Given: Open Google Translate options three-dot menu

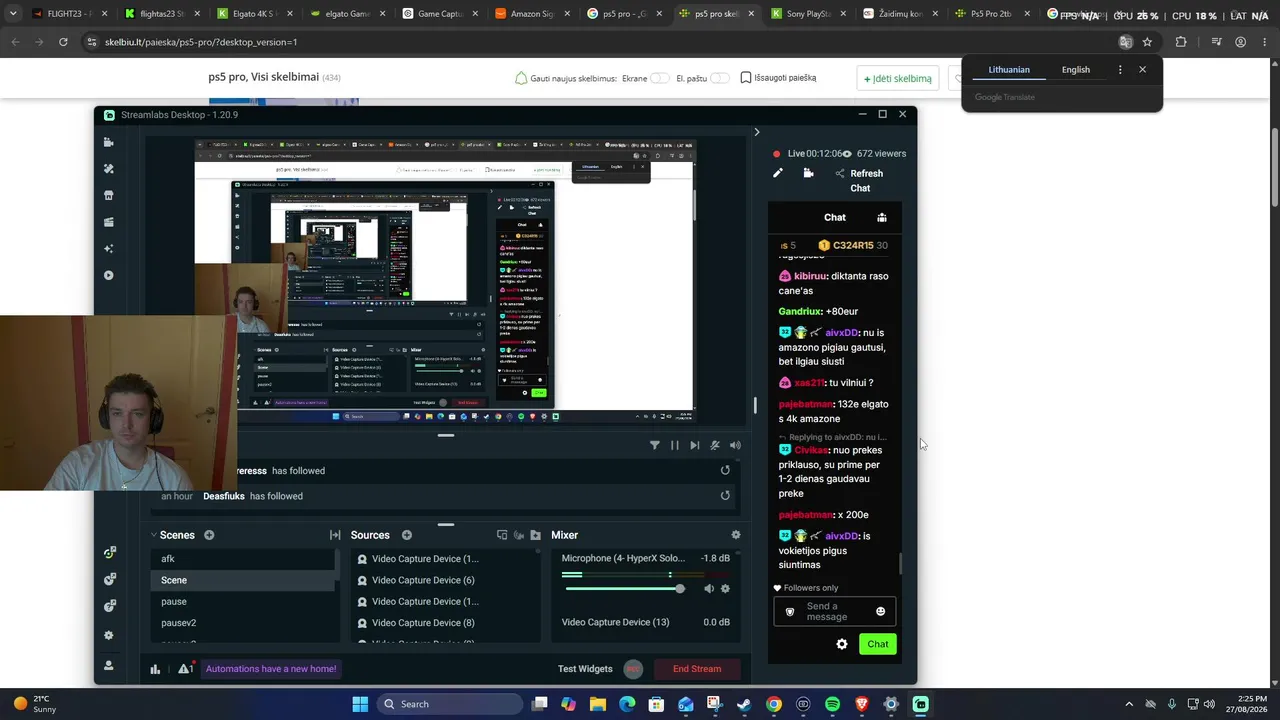Looking at the screenshot, I should (x=1120, y=70).
